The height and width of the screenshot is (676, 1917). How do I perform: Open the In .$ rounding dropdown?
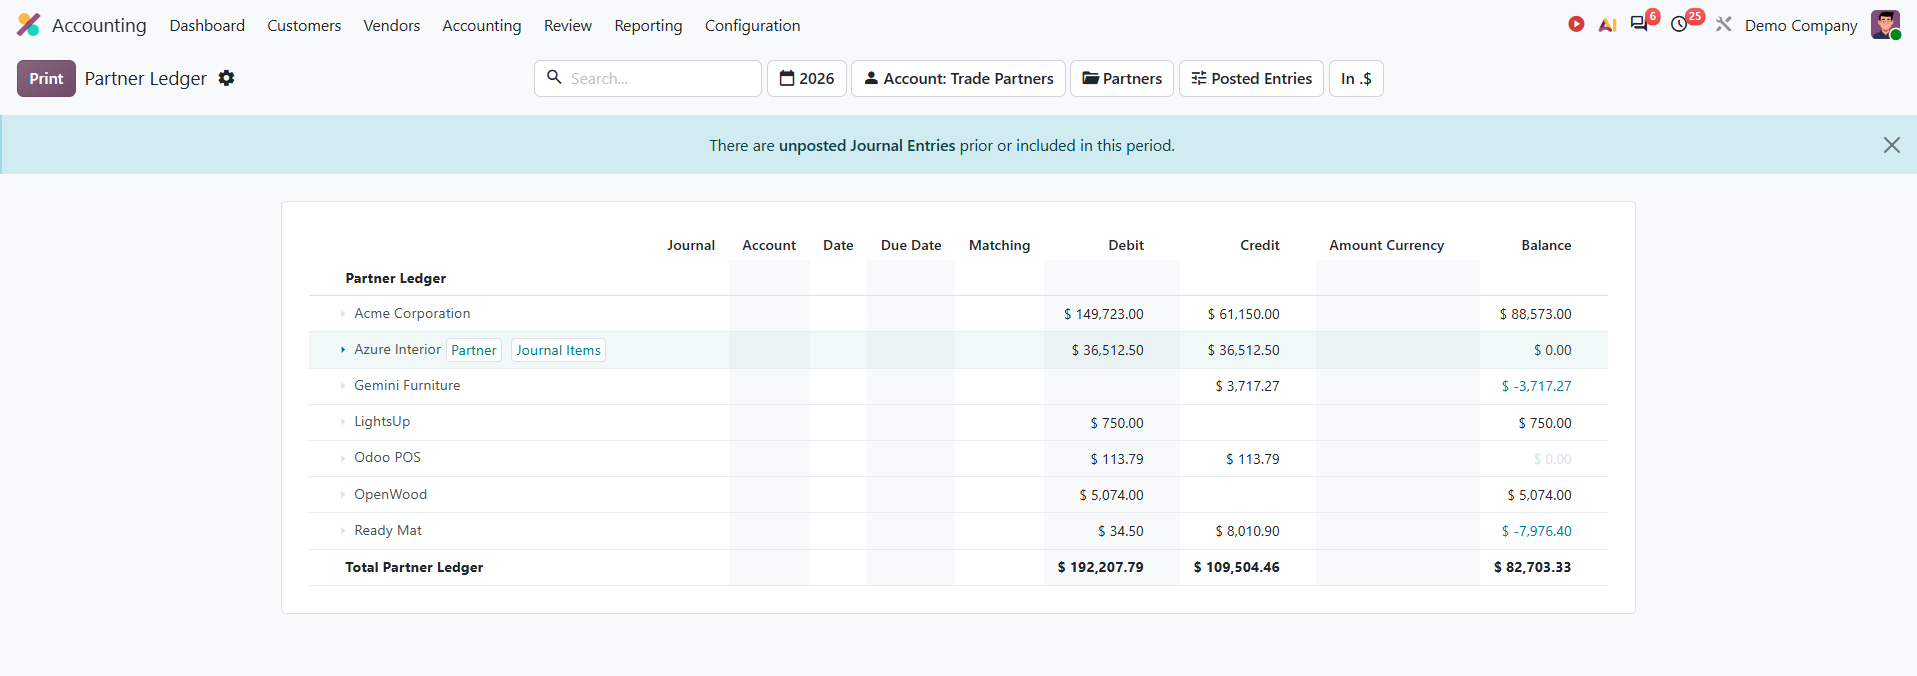[1356, 78]
